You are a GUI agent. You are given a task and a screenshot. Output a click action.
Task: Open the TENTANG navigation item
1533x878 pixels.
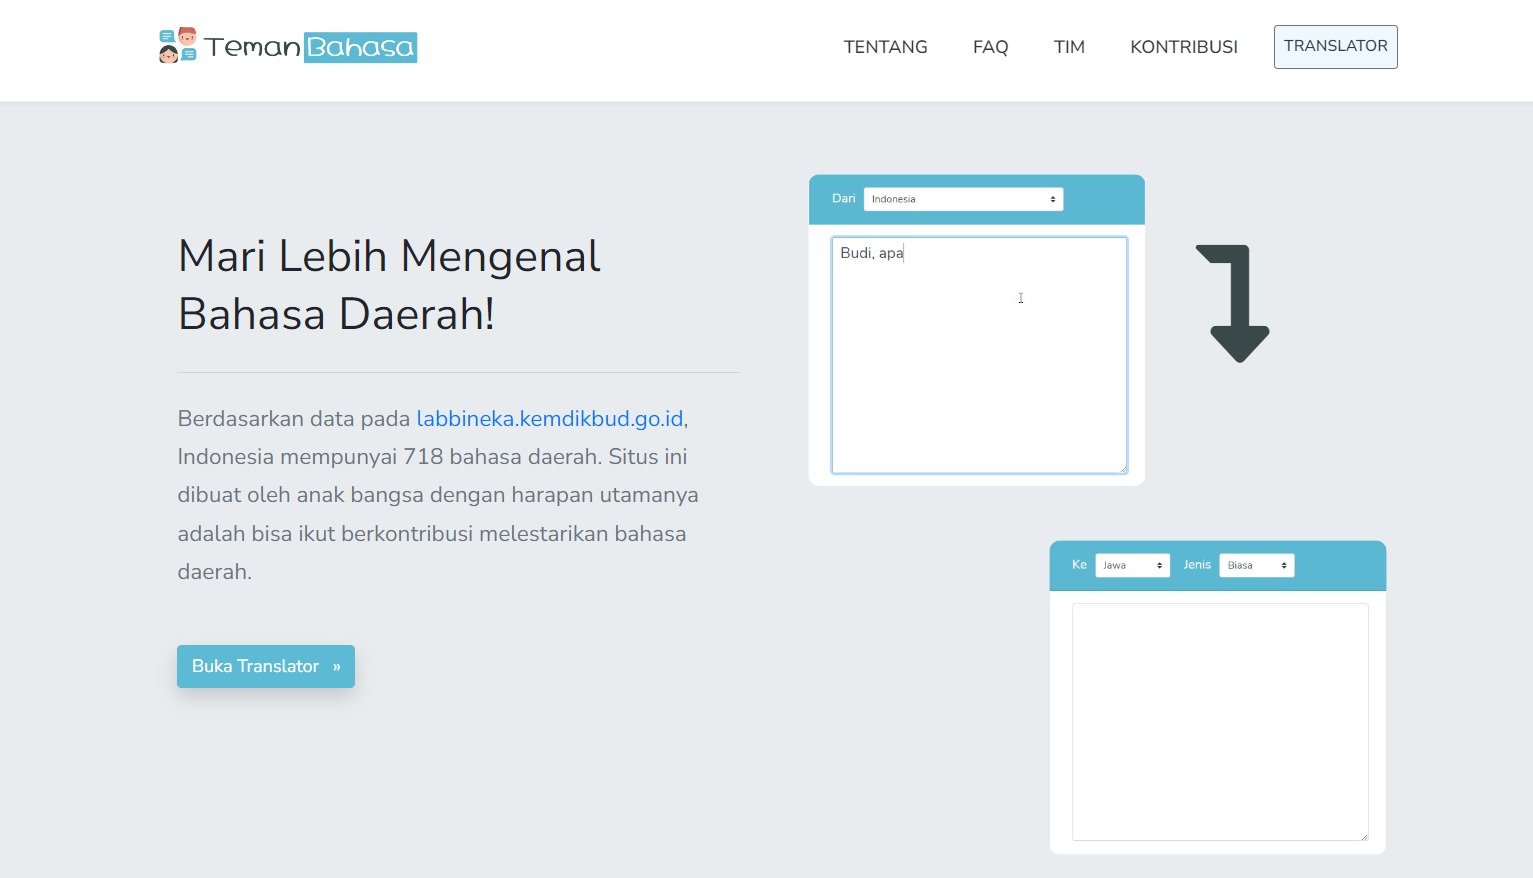click(885, 47)
